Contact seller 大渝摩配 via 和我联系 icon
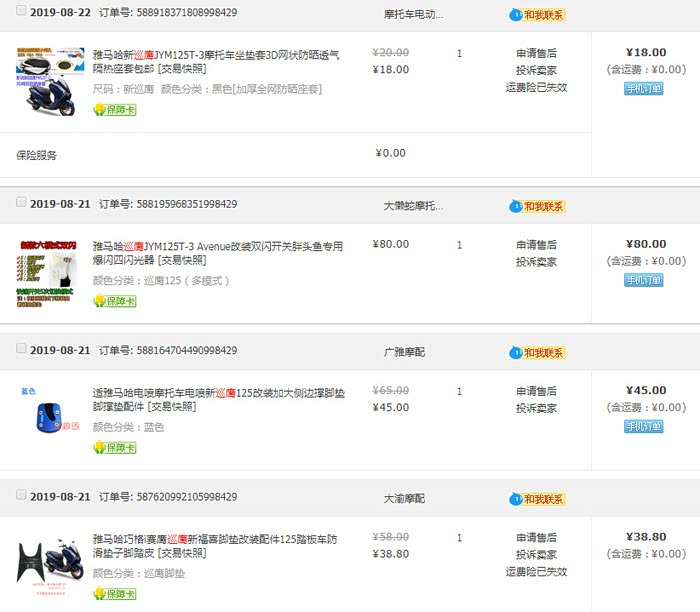Viewport: 700px width, 612px height. (x=537, y=499)
